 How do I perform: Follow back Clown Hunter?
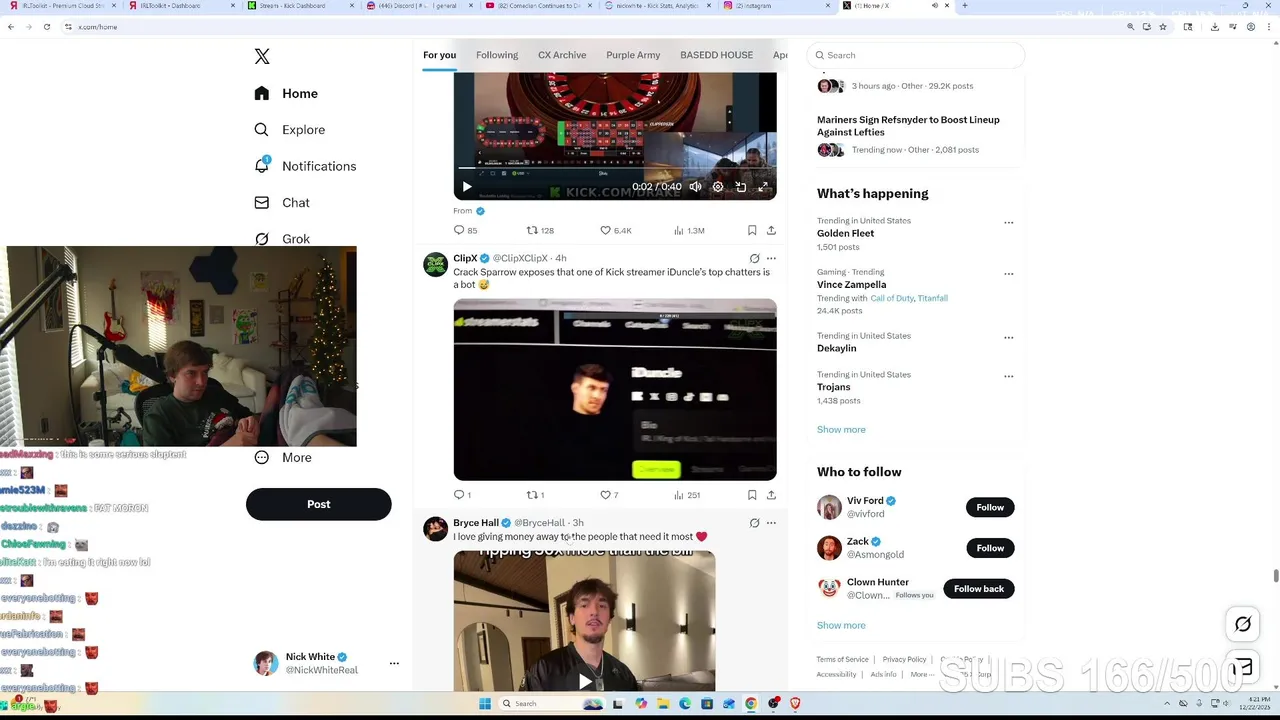[979, 589]
